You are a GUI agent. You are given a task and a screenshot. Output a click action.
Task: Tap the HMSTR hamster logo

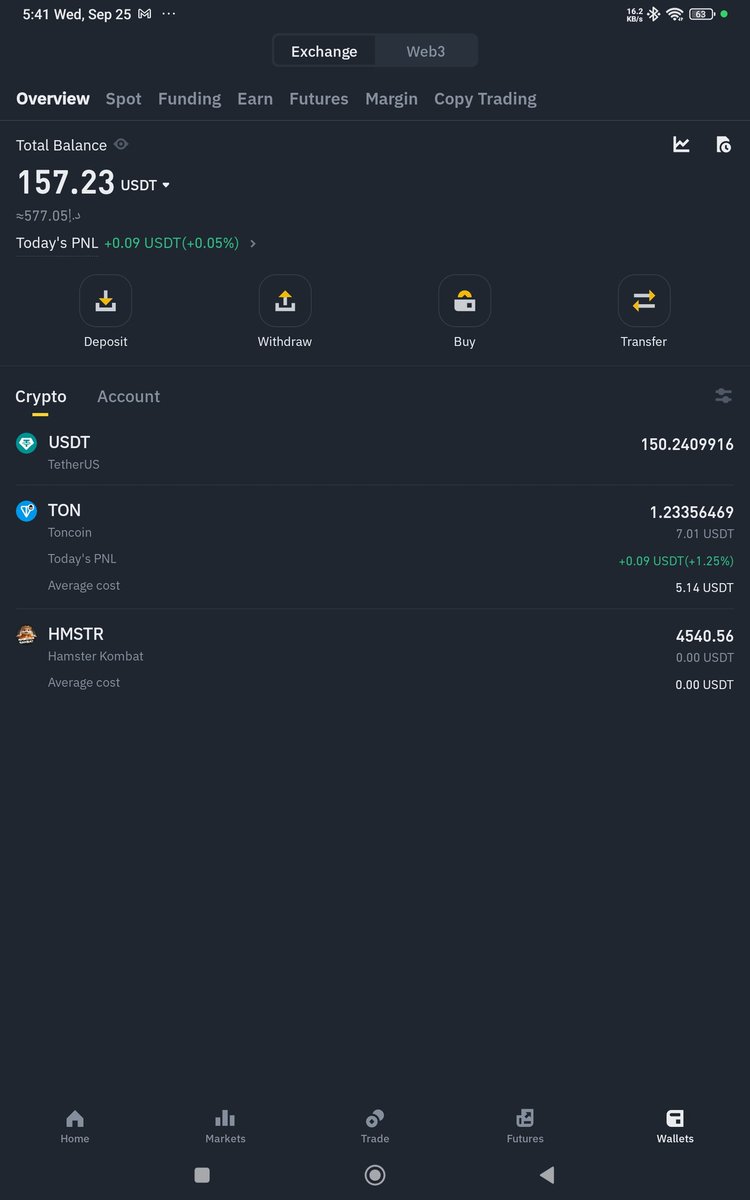[26, 634]
